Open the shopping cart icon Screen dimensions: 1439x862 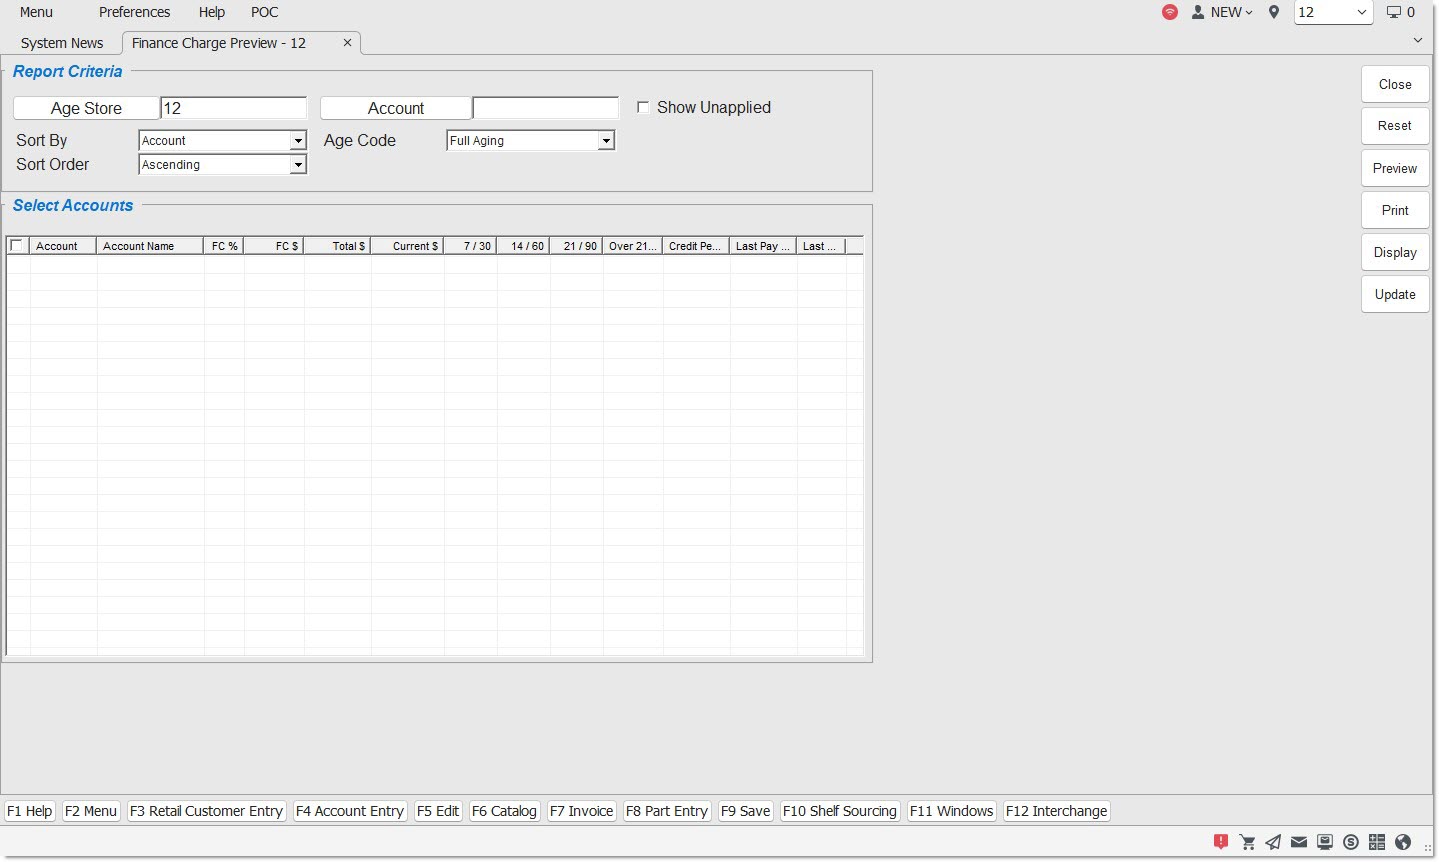pos(1247,842)
